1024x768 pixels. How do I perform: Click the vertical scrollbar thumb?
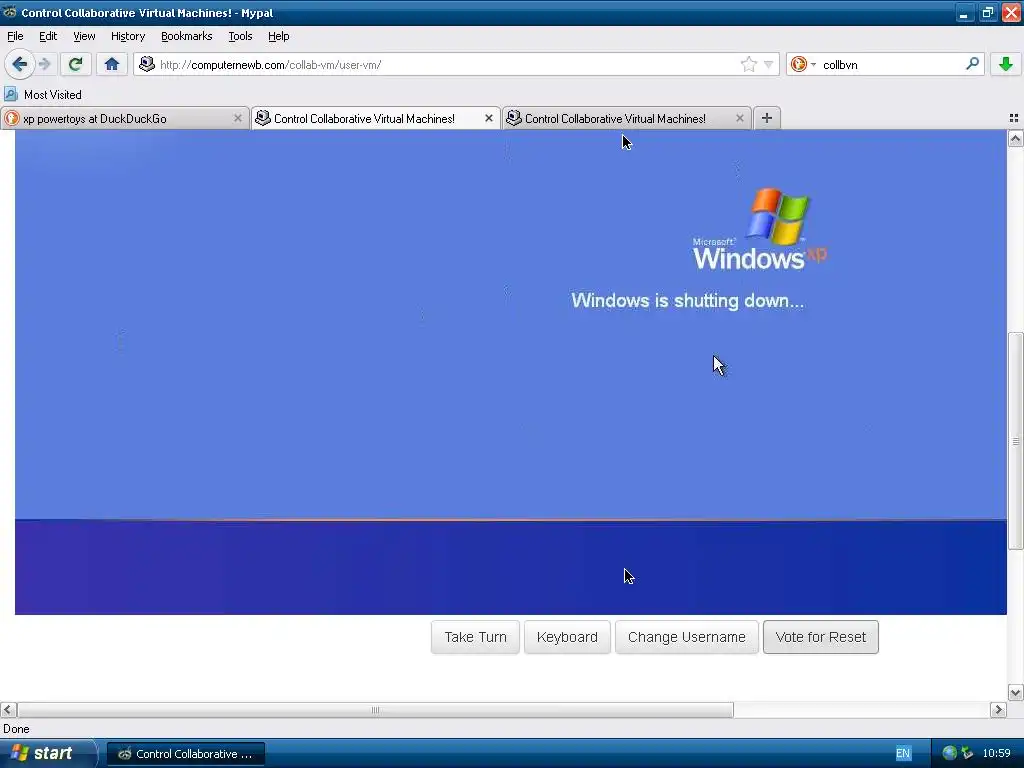[1016, 441]
